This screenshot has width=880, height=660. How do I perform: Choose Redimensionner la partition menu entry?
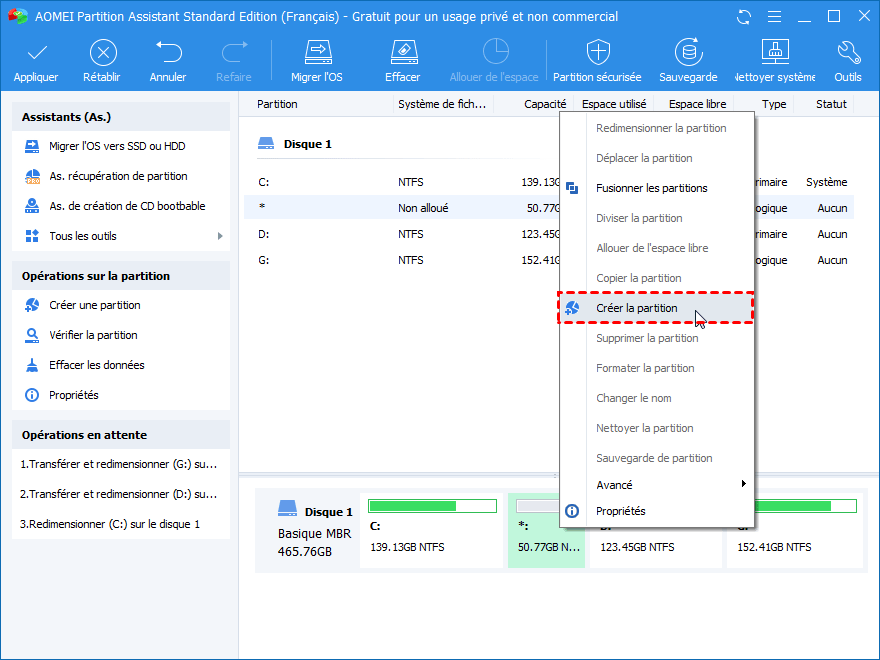click(x=657, y=128)
